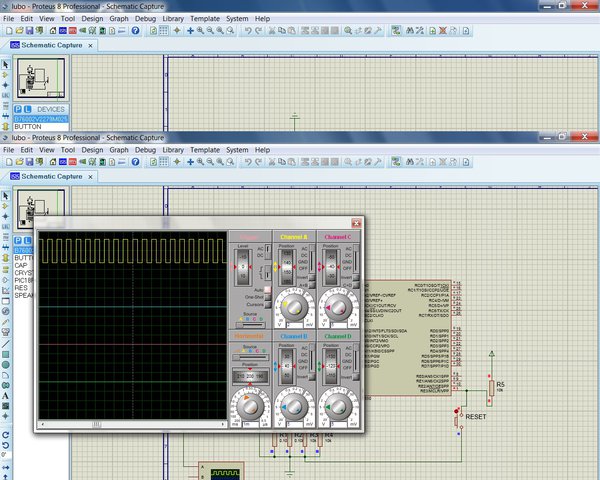Click Redraw display icon in front window toolbar
This screenshot has height=480, width=600.
[x=153, y=162]
